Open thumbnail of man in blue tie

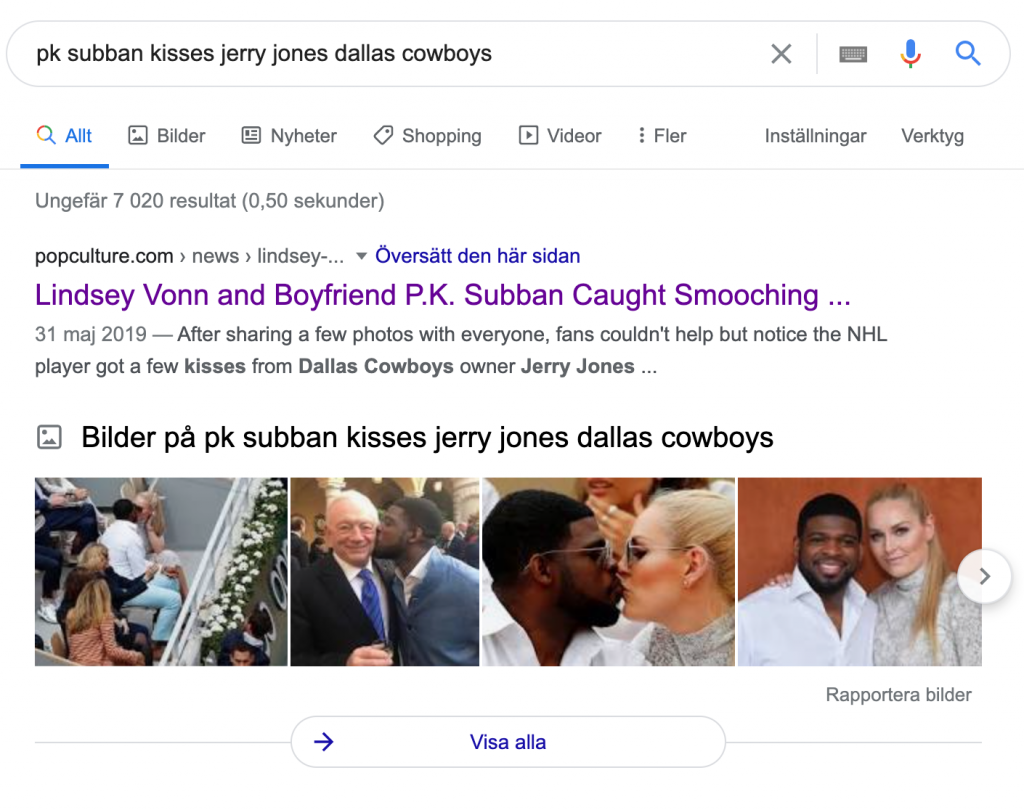point(385,572)
